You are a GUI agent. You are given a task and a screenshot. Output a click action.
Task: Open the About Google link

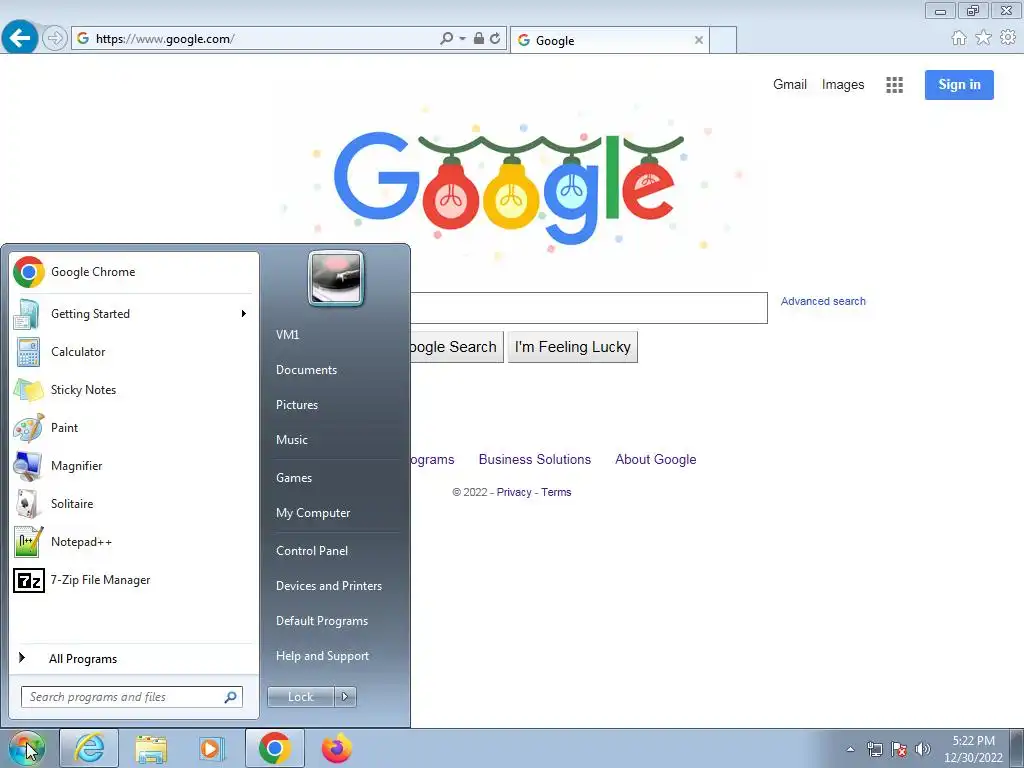point(656,460)
